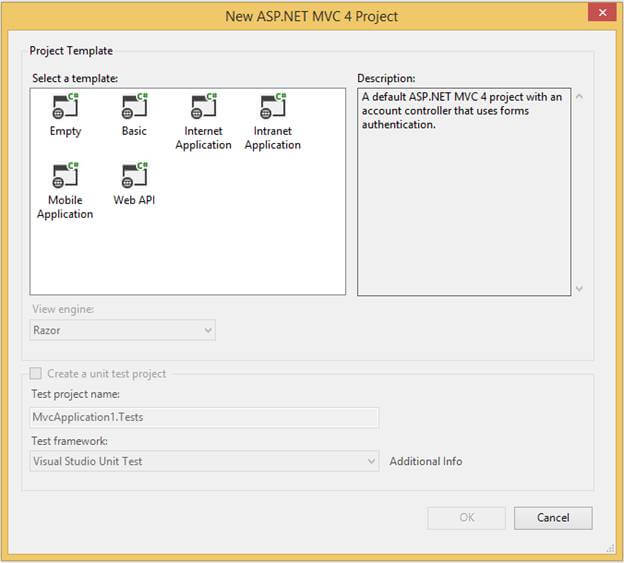Choose the Basic template icon

(x=135, y=106)
